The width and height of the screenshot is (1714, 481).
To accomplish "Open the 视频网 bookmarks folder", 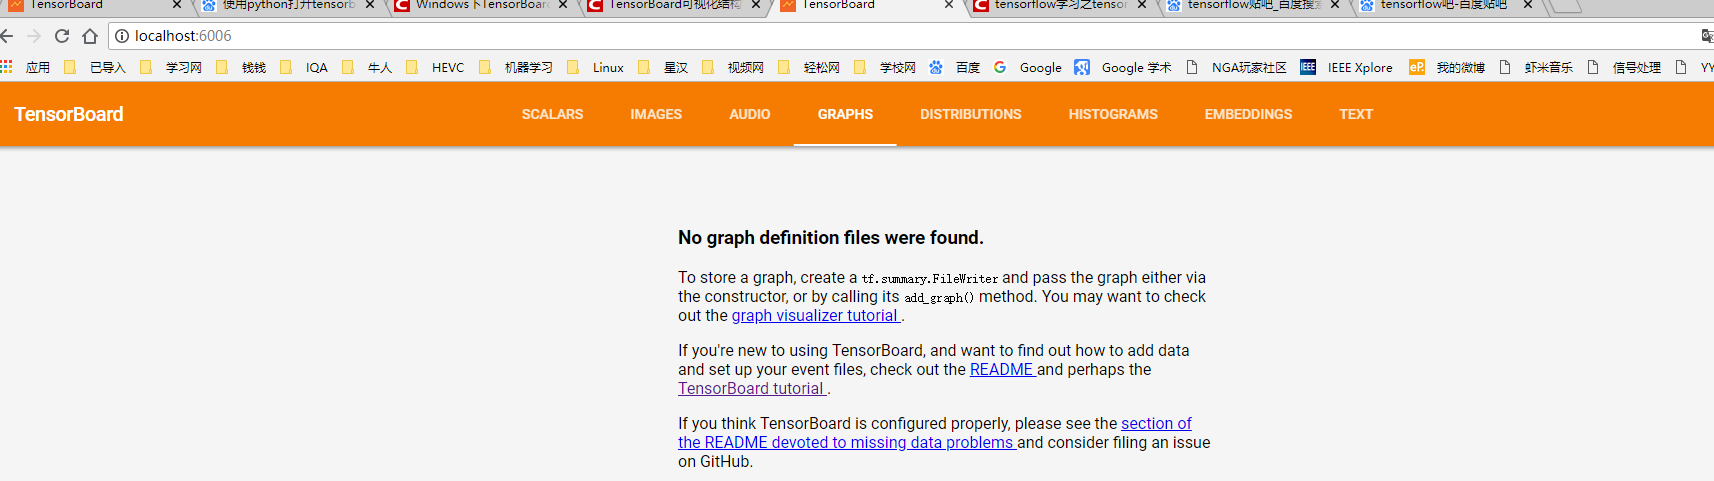I will point(733,67).
